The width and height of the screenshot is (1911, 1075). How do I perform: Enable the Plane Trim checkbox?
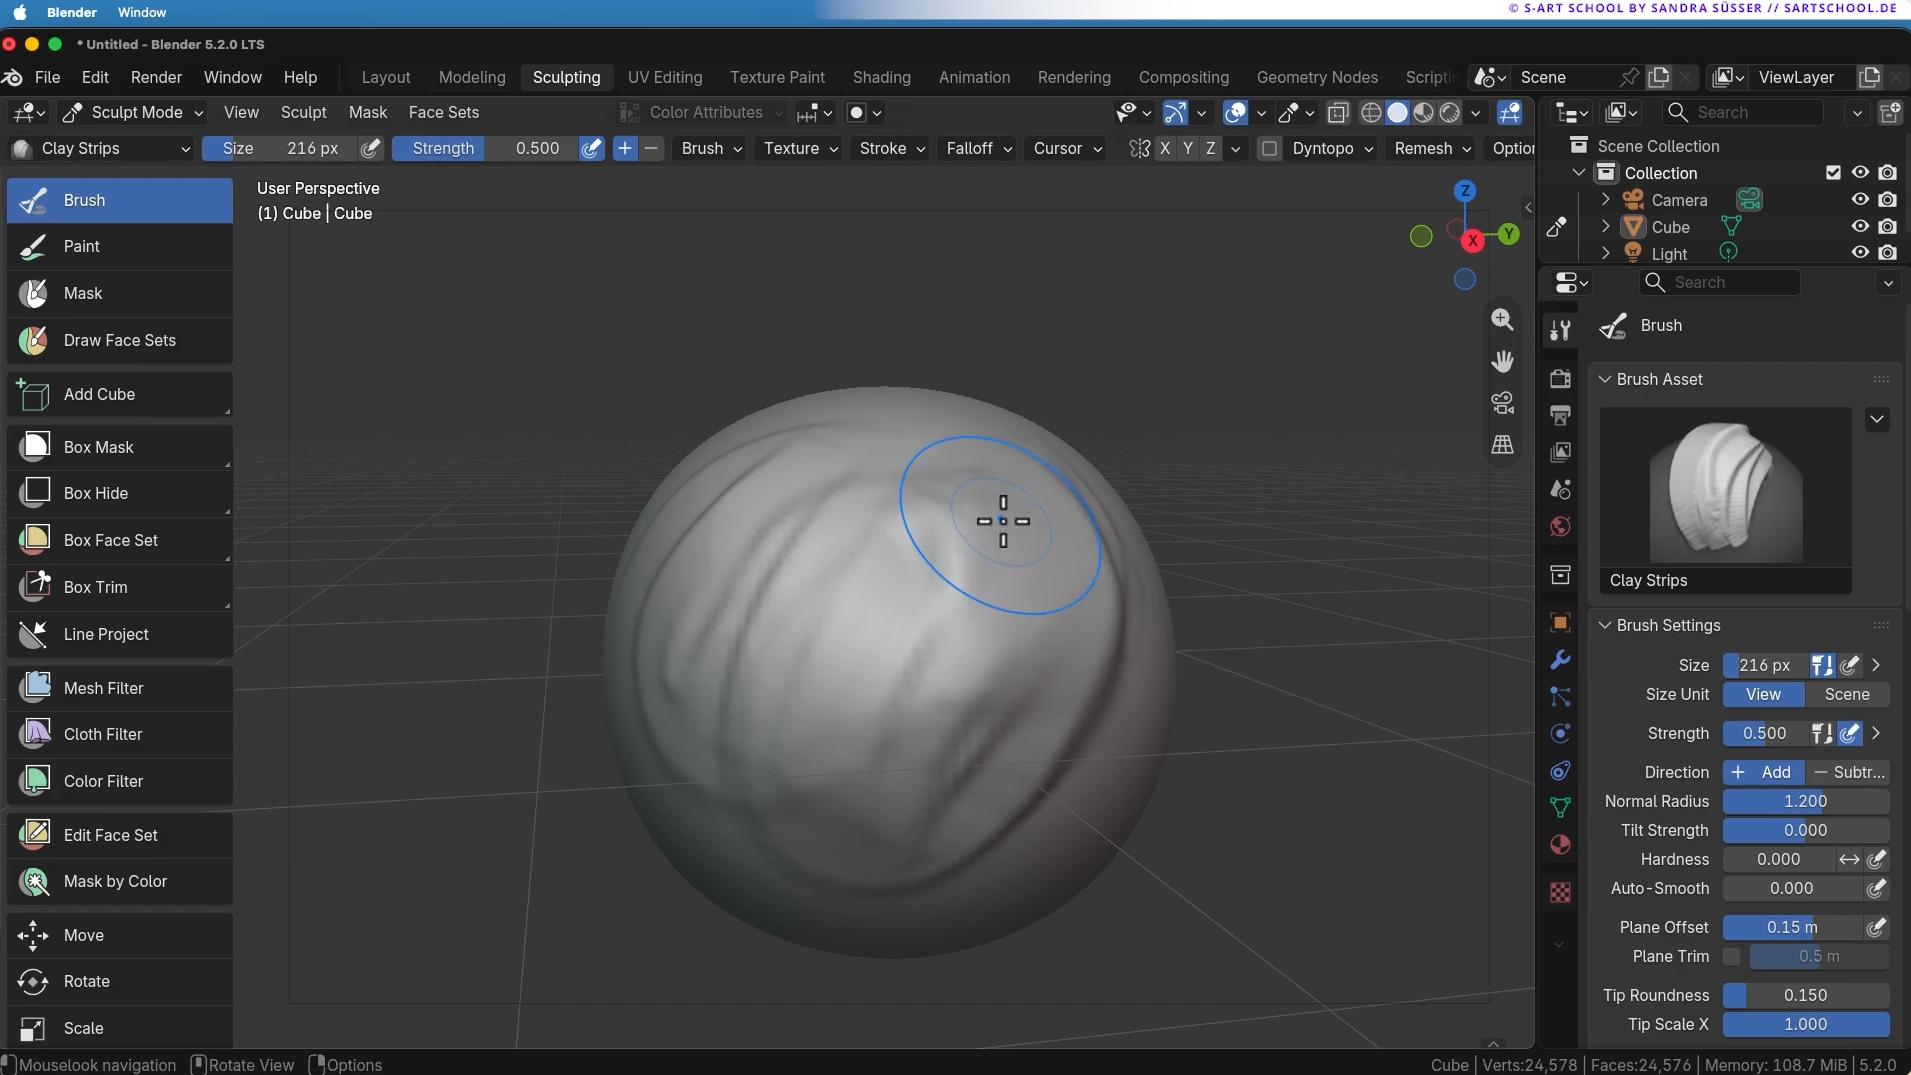(1731, 957)
